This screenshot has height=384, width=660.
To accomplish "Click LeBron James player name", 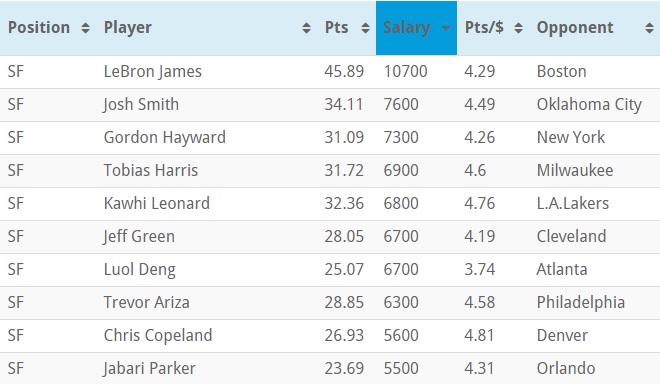I will (153, 72).
